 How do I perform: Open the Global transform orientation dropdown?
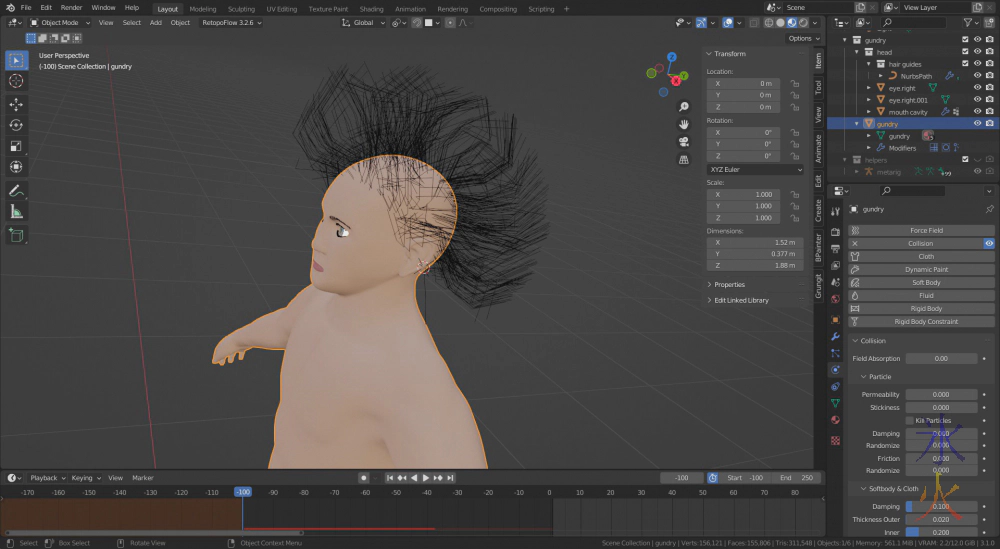pos(364,22)
